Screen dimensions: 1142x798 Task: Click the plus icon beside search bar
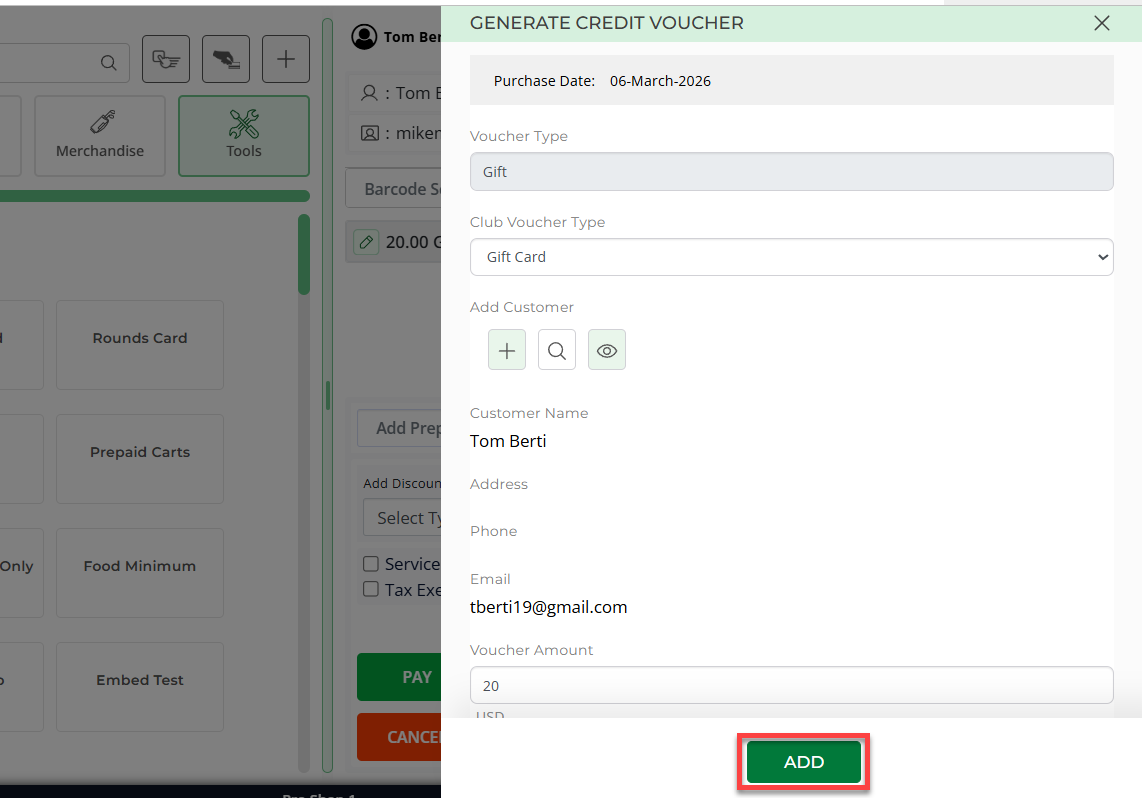[286, 60]
